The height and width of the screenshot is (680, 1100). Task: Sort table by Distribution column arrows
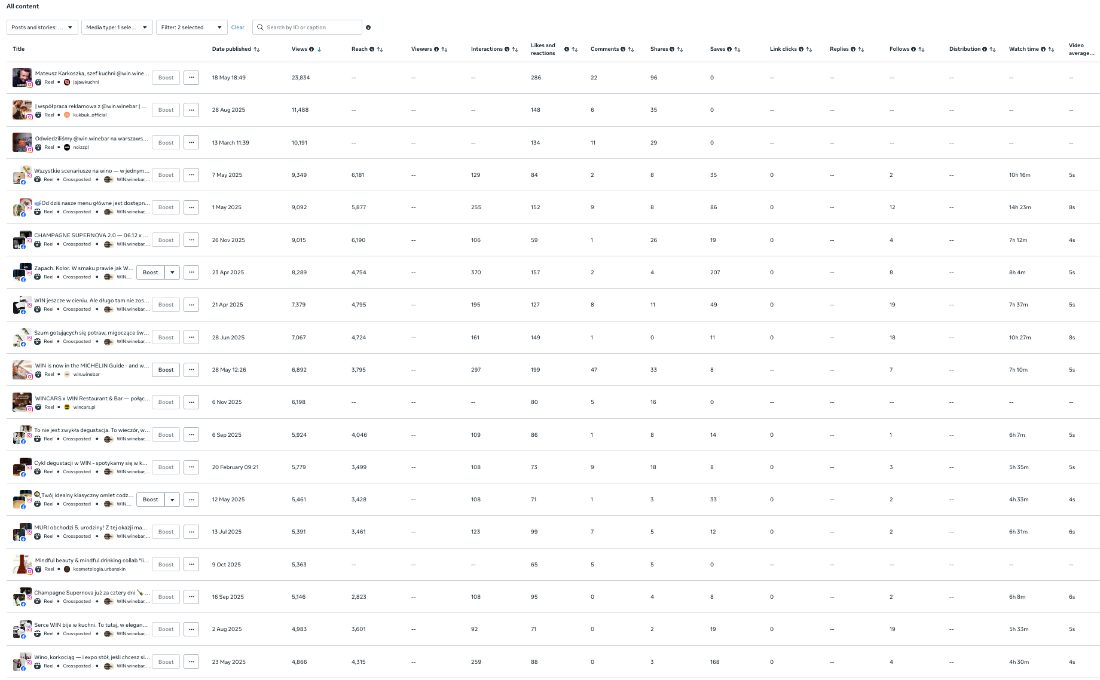click(x=992, y=49)
